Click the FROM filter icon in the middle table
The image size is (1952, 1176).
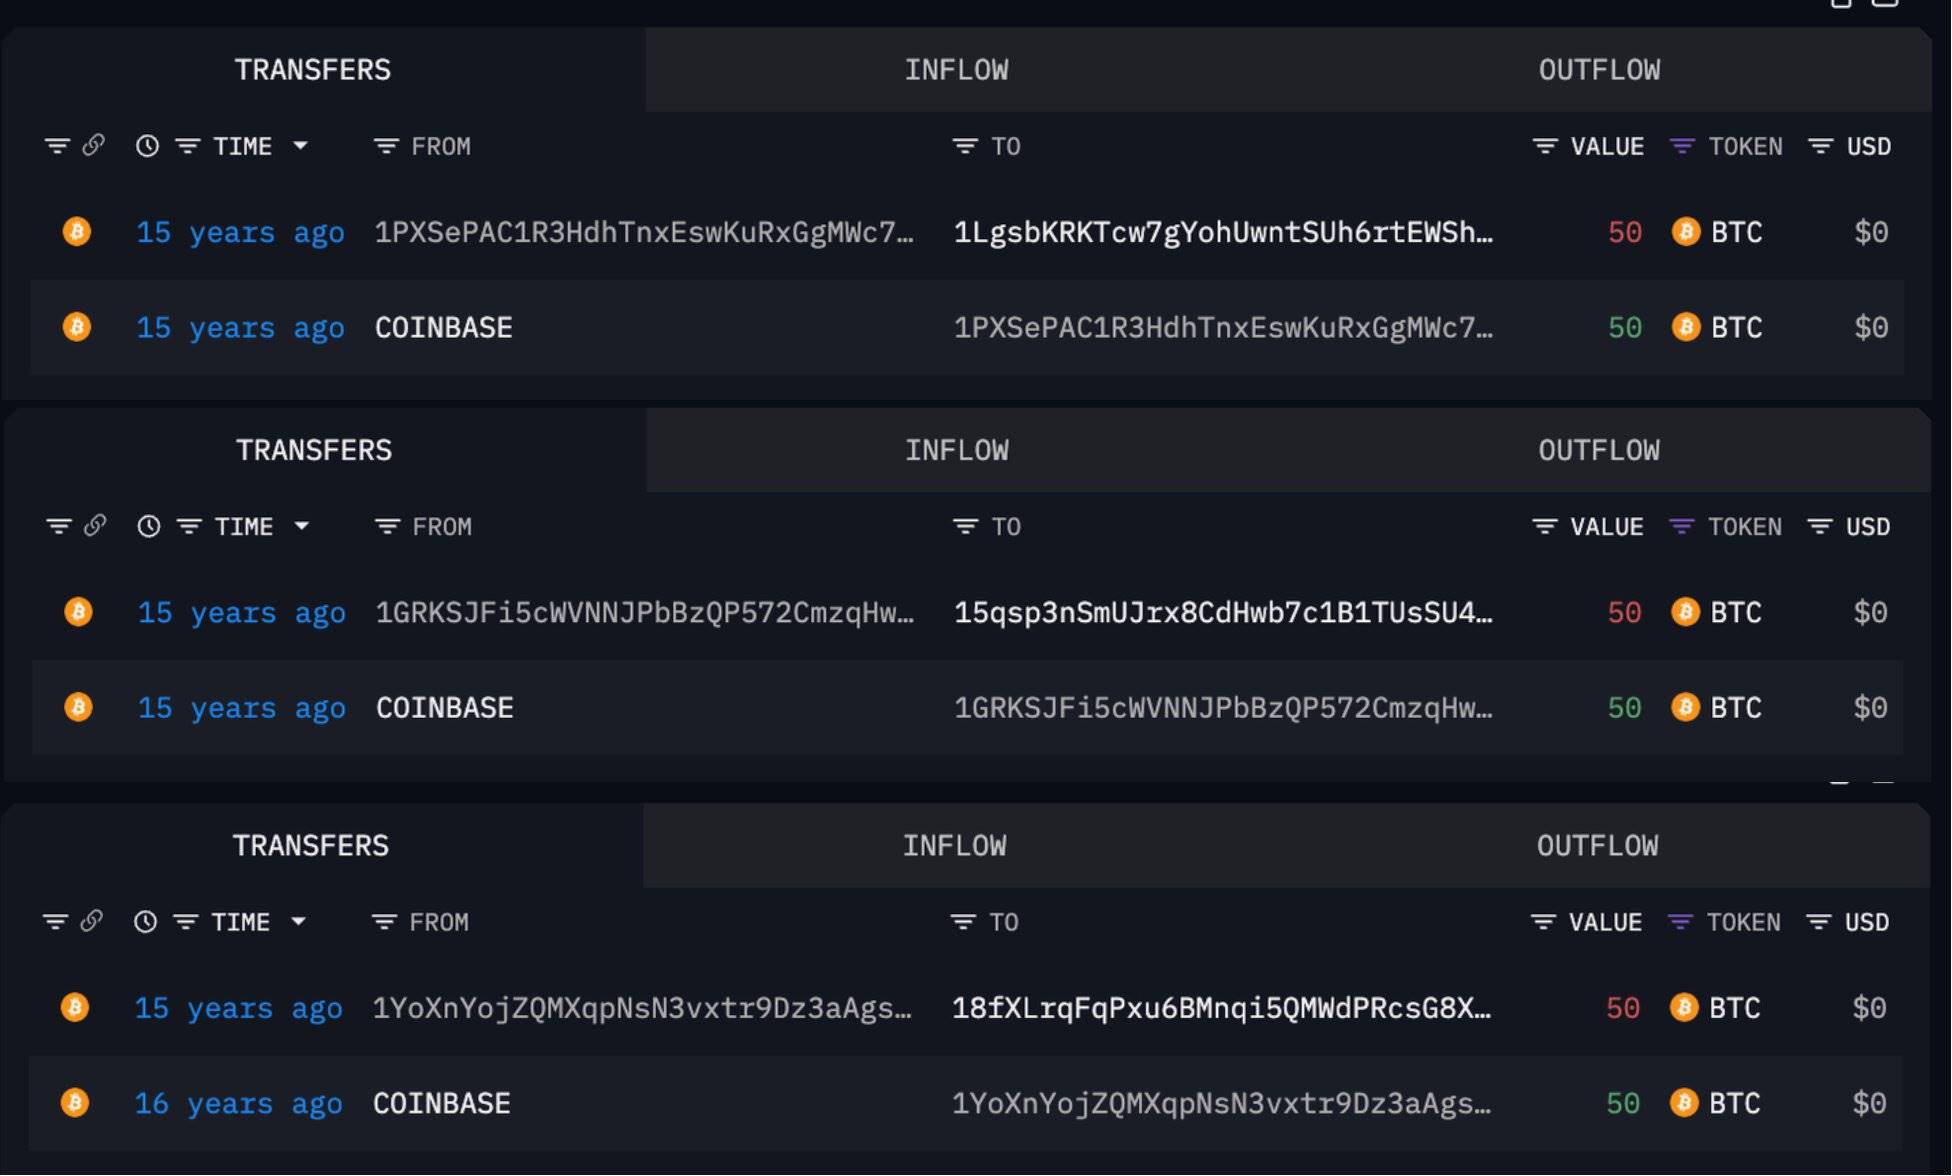click(387, 526)
